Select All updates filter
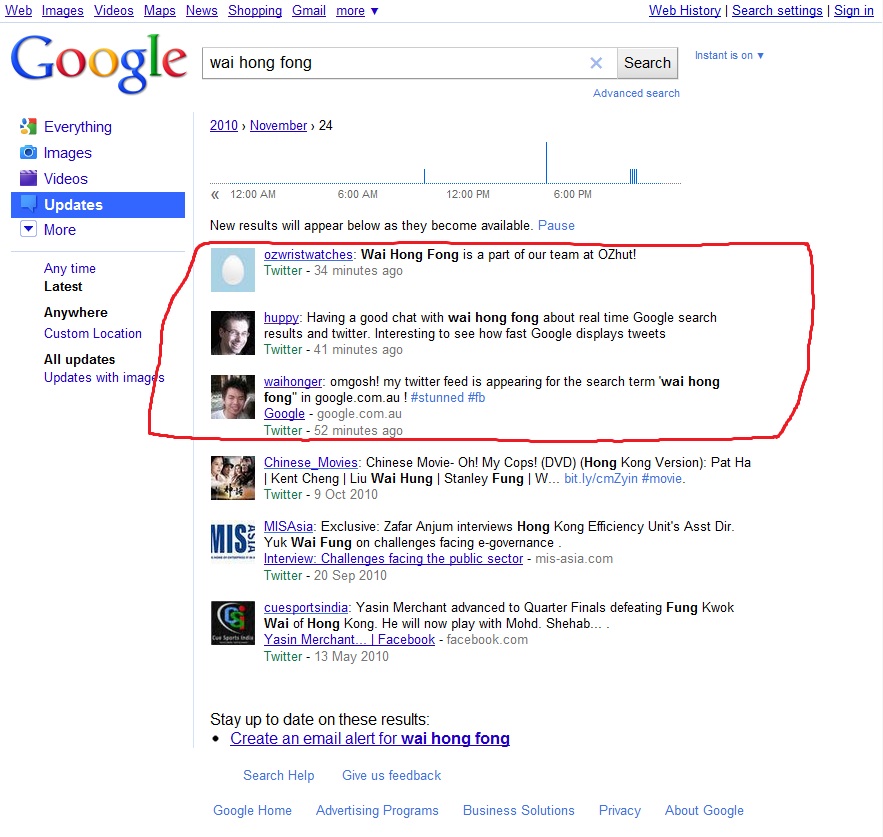The width and height of the screenshot is (883, 837). 79,359
